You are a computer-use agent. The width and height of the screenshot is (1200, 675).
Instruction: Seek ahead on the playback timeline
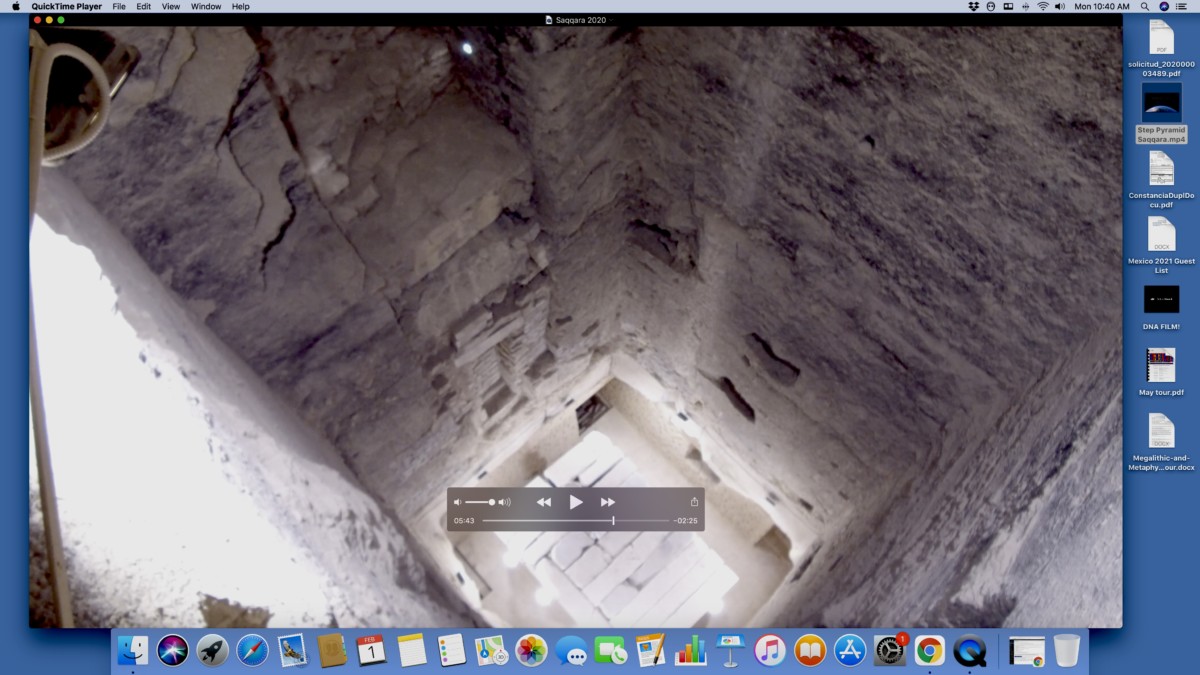point(650,520)
